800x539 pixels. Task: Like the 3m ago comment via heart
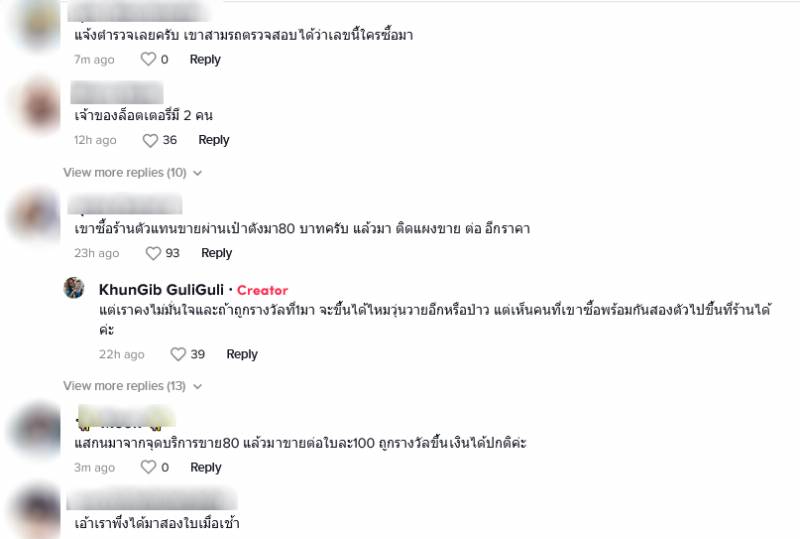pyautogui.click(x=148, y=467)
